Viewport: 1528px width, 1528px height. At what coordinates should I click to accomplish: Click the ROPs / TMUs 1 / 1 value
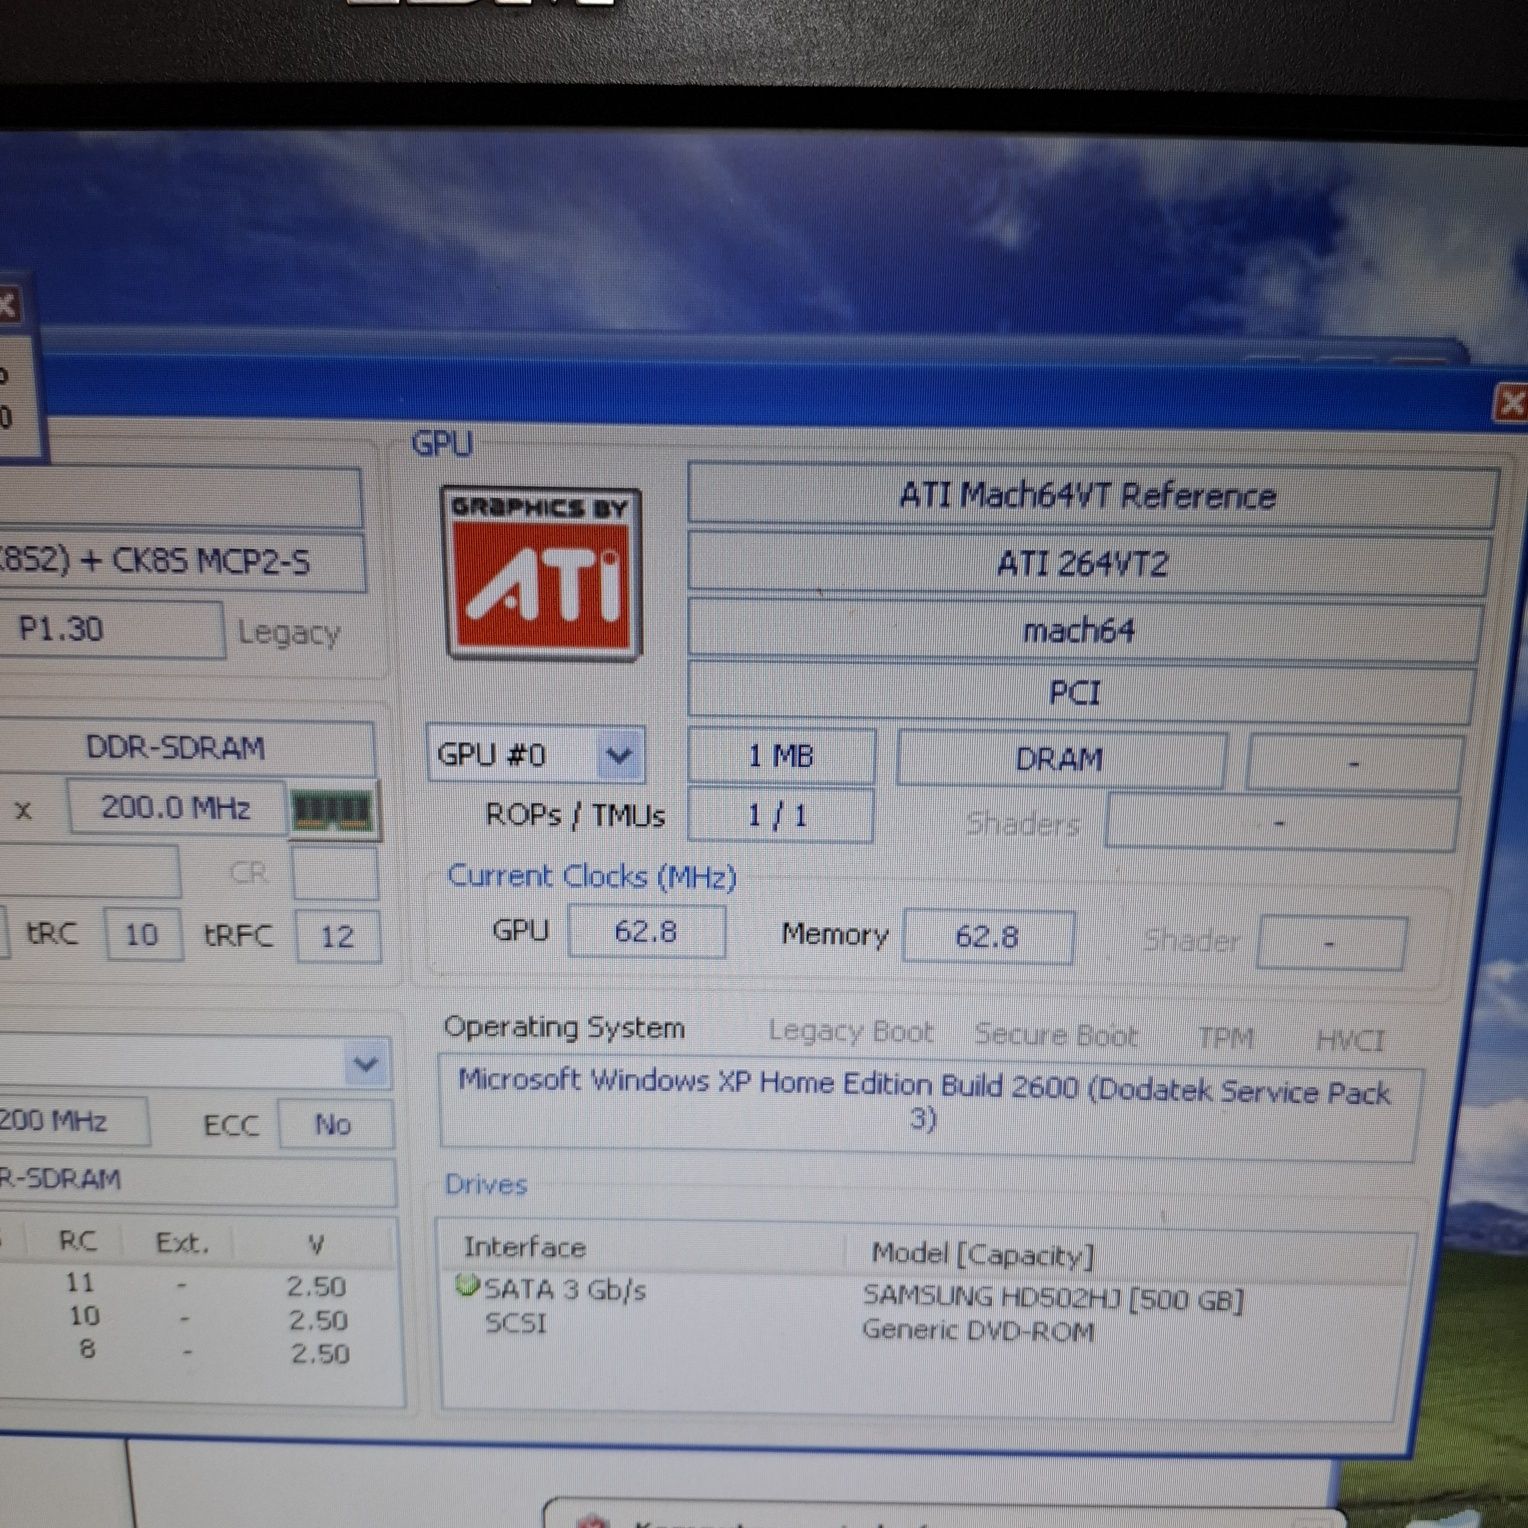click(x=779, y=815)
